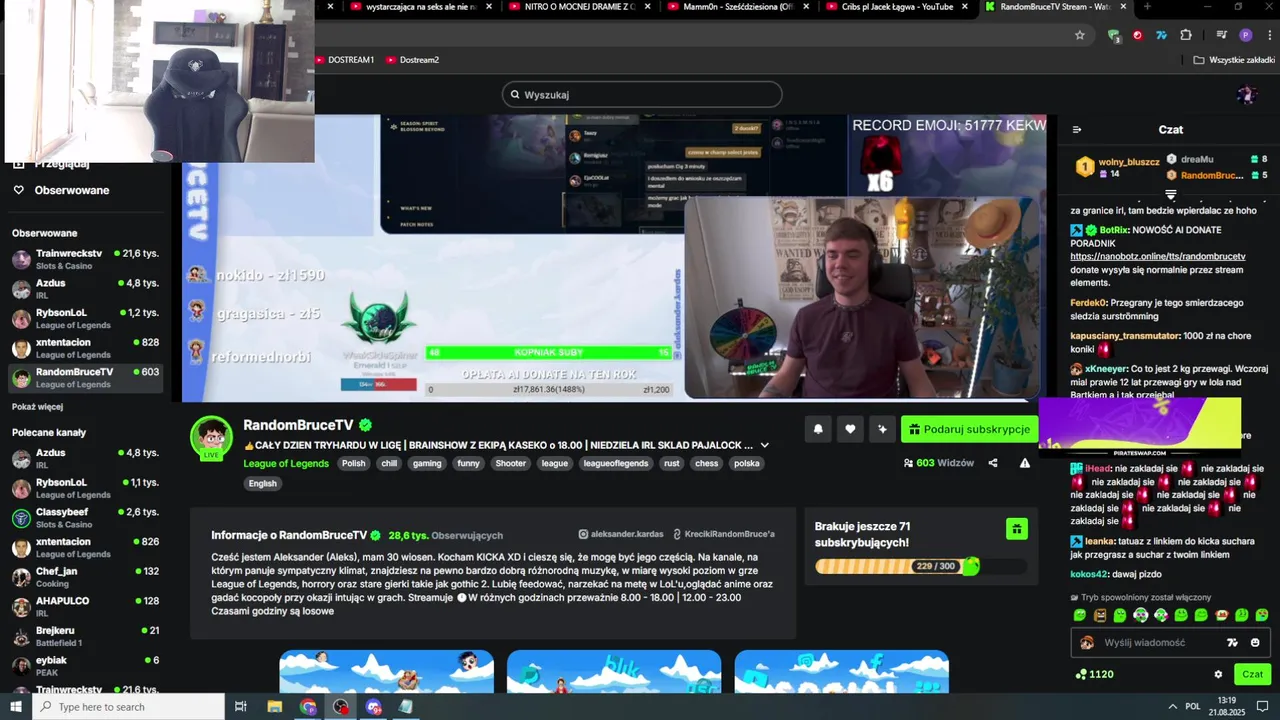Open the Dostream2 bookmark
This screenshot has width=1280, height=720.
(x=413, y=60)
